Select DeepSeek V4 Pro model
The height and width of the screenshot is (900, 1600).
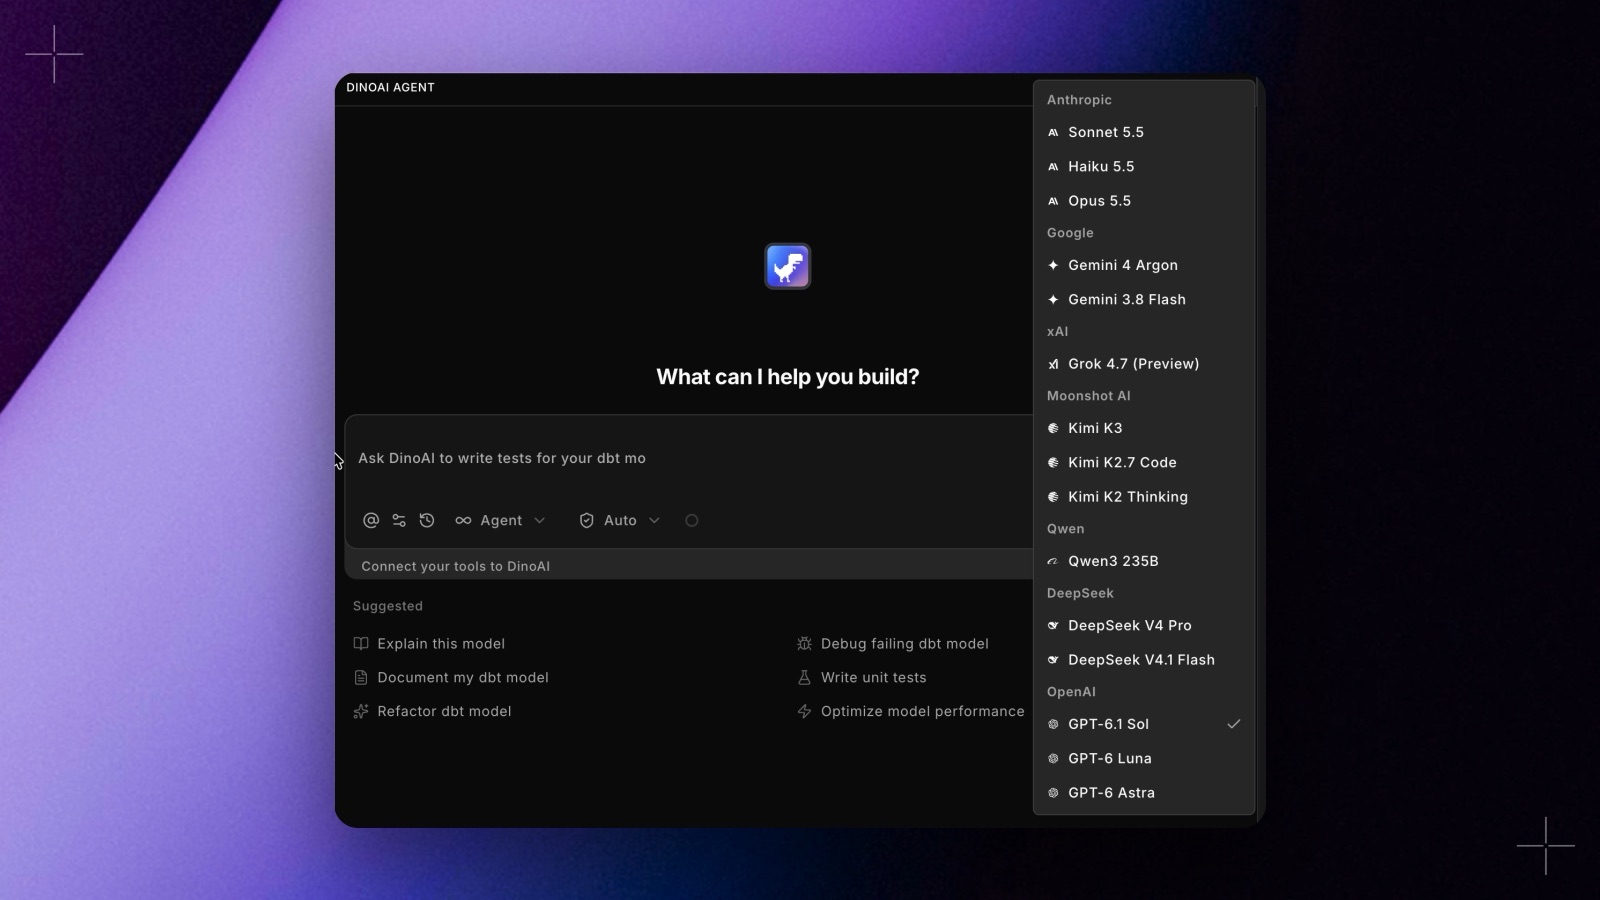pos(1144,625)
